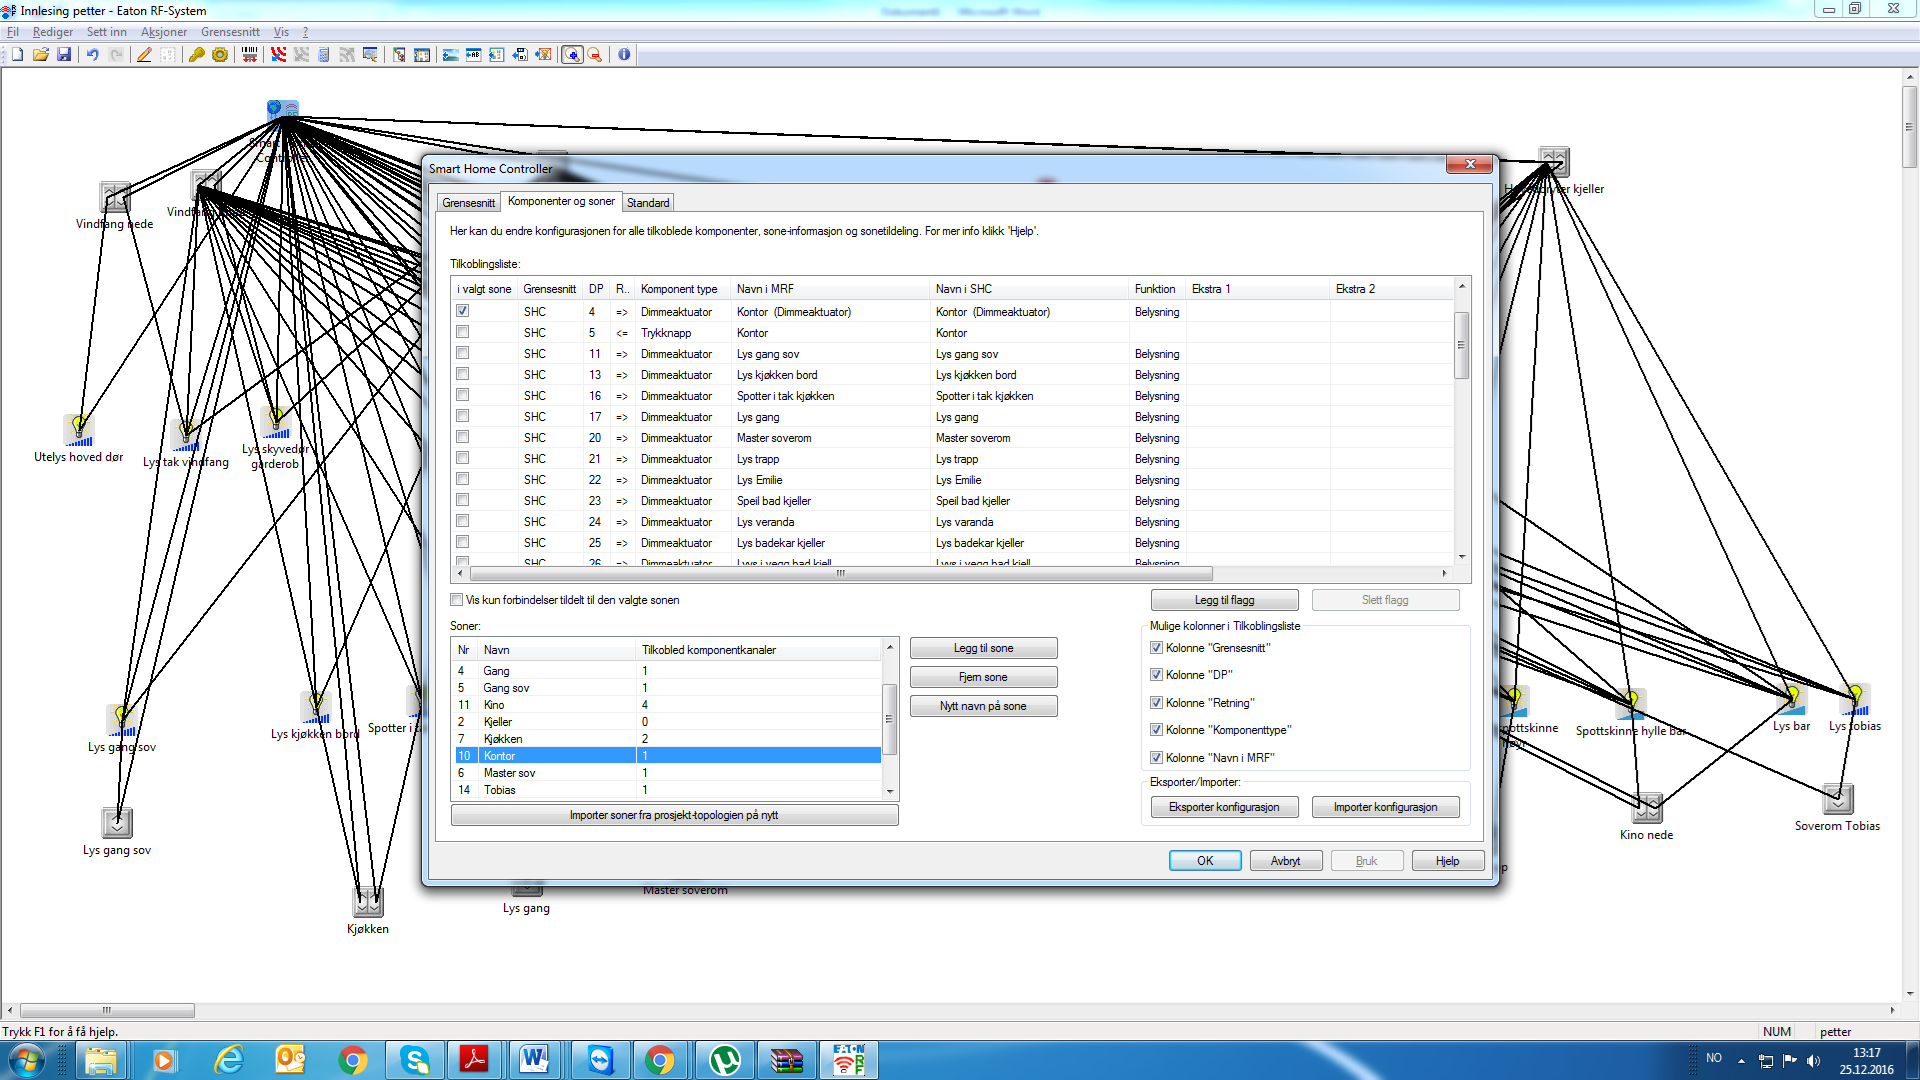This screenshot has height=1080, width=1920.
Task: Select the Kjøkken switch node
Action: (368, 902)
